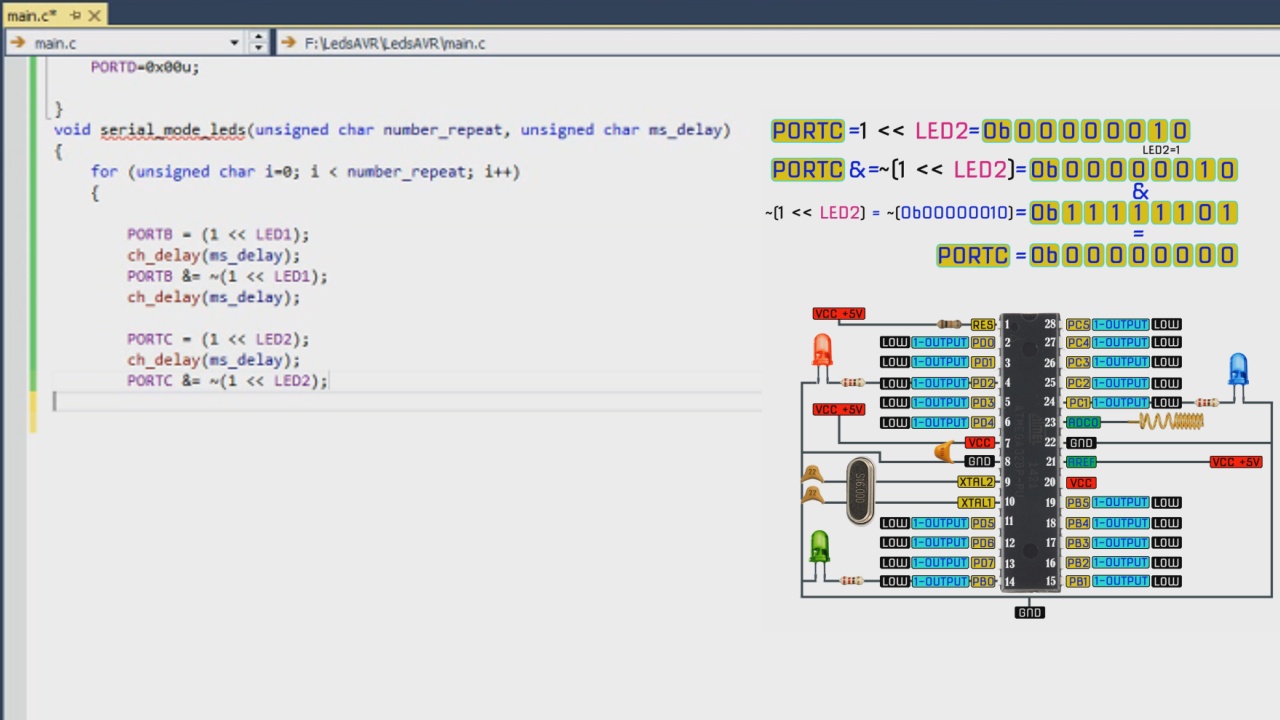Click the arrow icon beside main.c dropdown
The image size is (1280, 720).
pyautogui.click(x=16, y=43)
